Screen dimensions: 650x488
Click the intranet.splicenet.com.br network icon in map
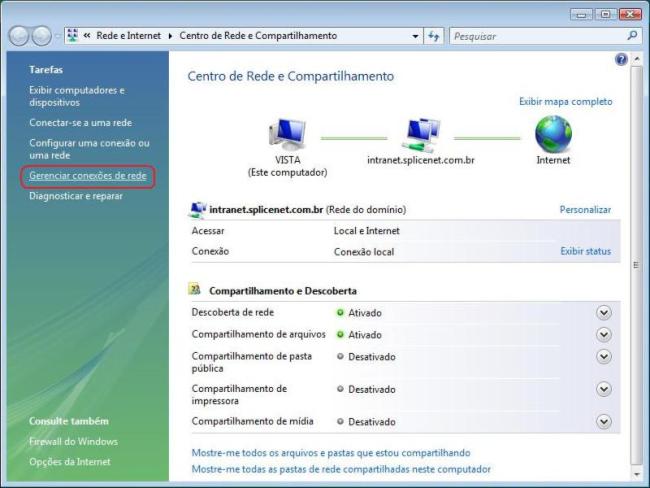click(x=421, y=135)
